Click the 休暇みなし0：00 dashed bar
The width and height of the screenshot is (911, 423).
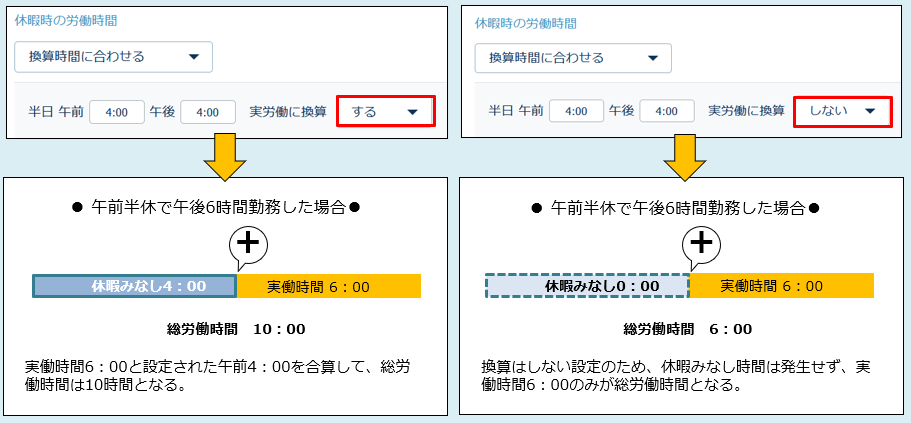click(x=587, y=286)
